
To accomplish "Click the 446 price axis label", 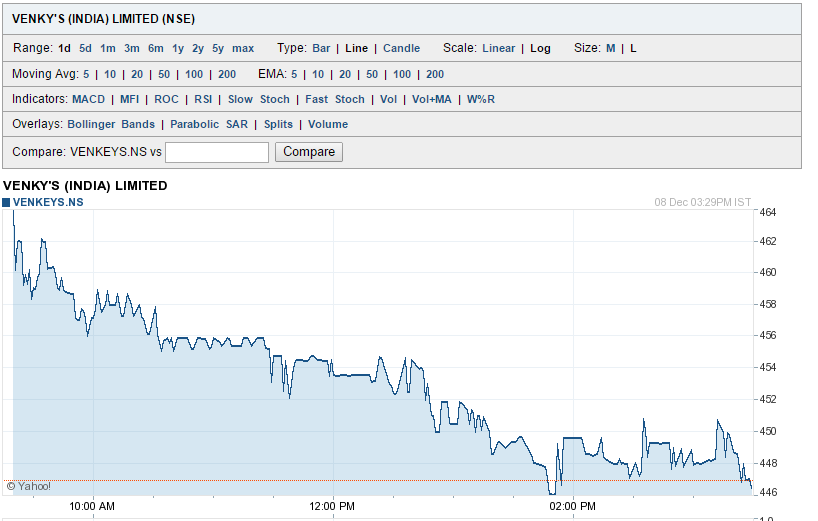I will pos(768,492).
